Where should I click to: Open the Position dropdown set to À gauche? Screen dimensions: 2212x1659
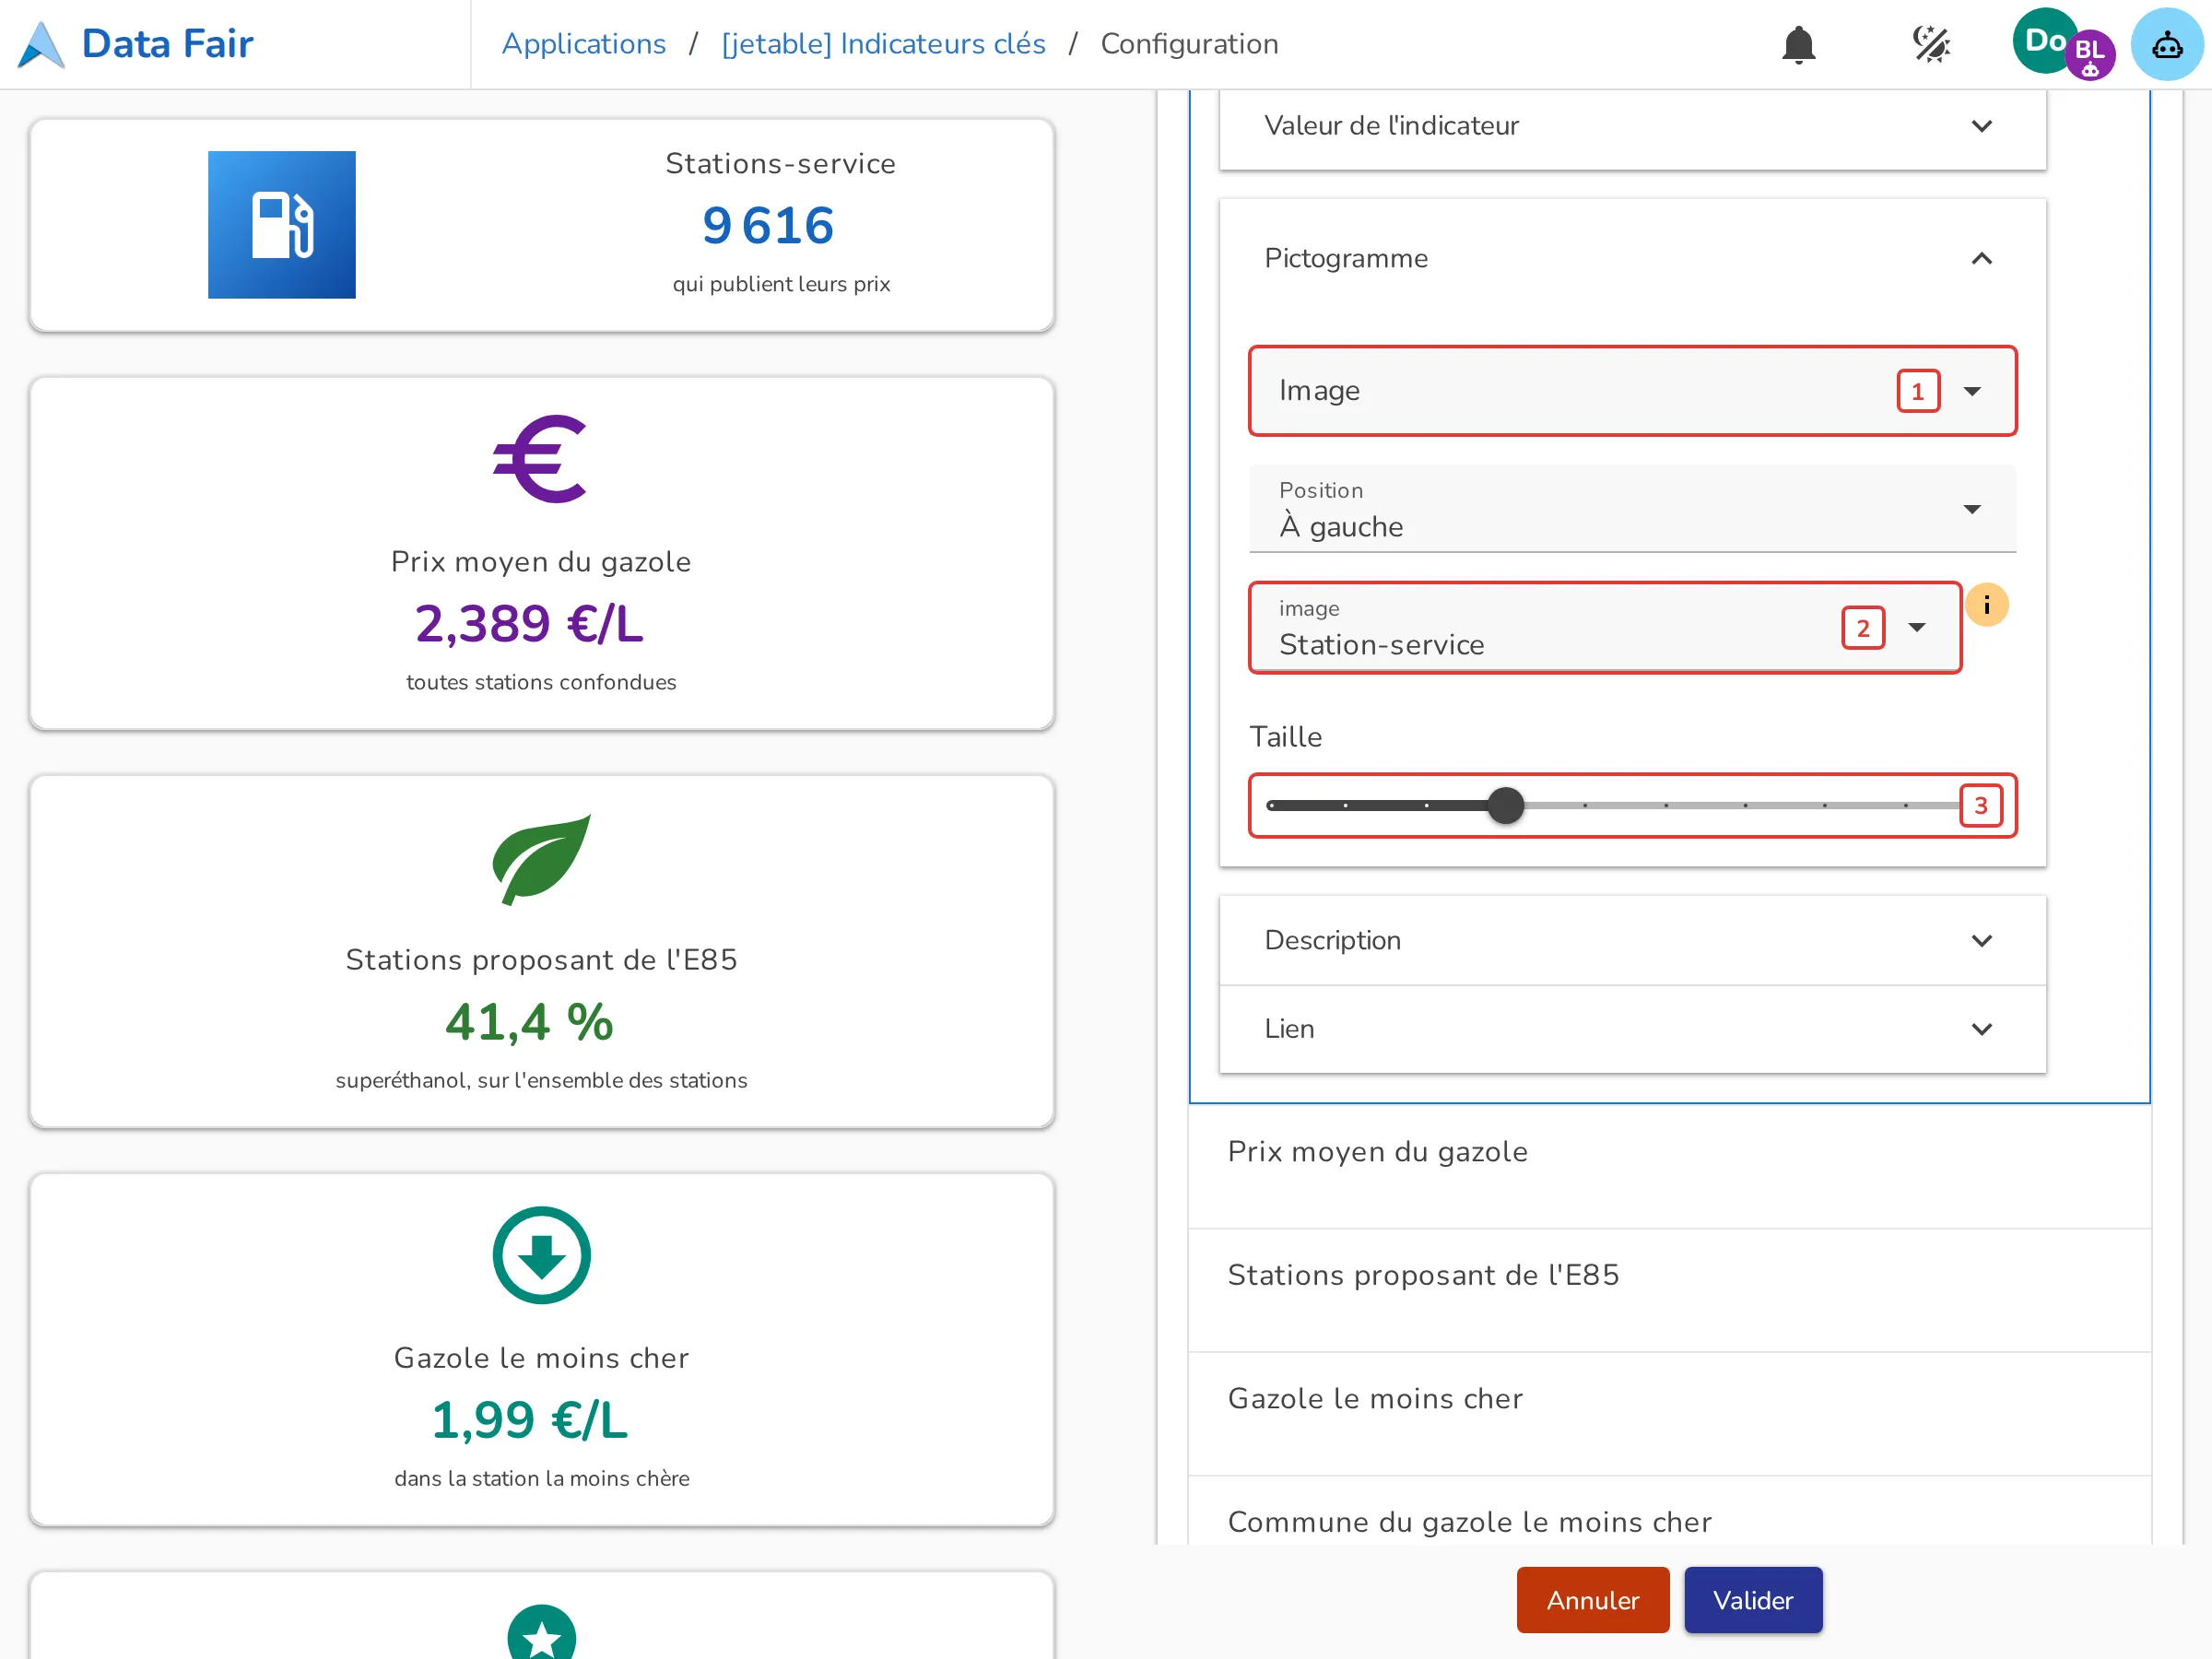1632,509
